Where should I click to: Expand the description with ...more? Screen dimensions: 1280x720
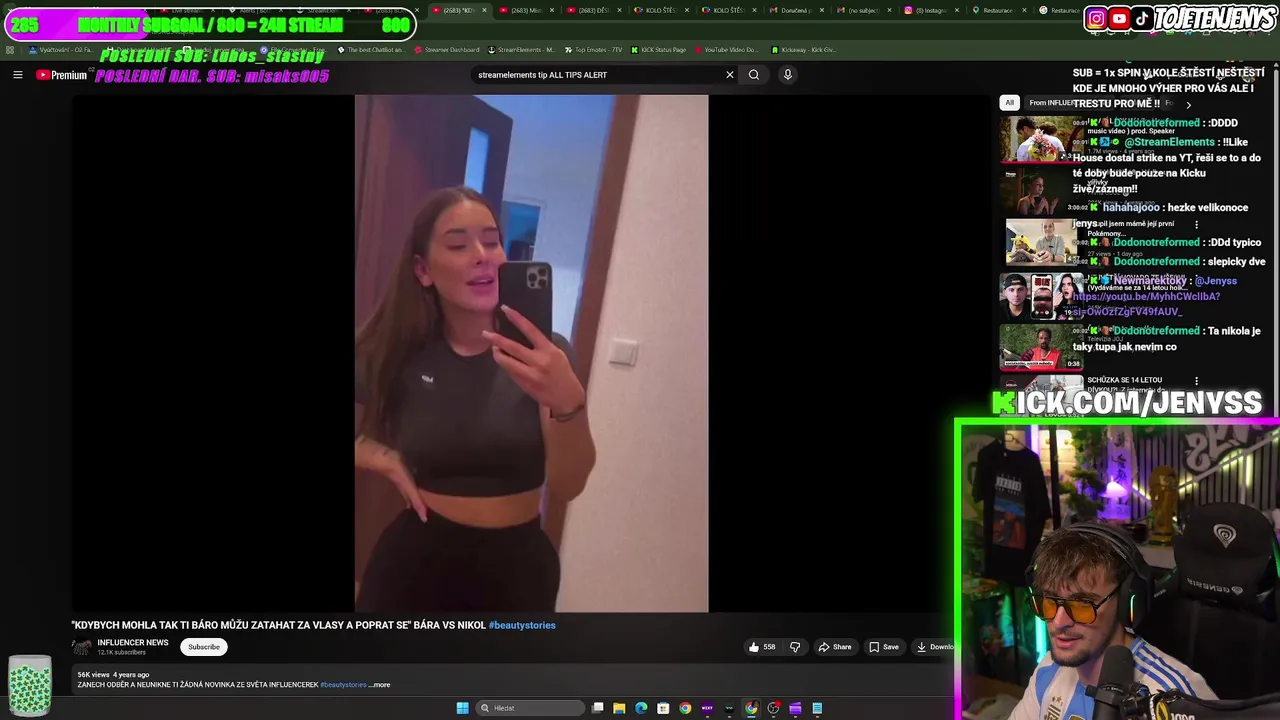[380, 685]
